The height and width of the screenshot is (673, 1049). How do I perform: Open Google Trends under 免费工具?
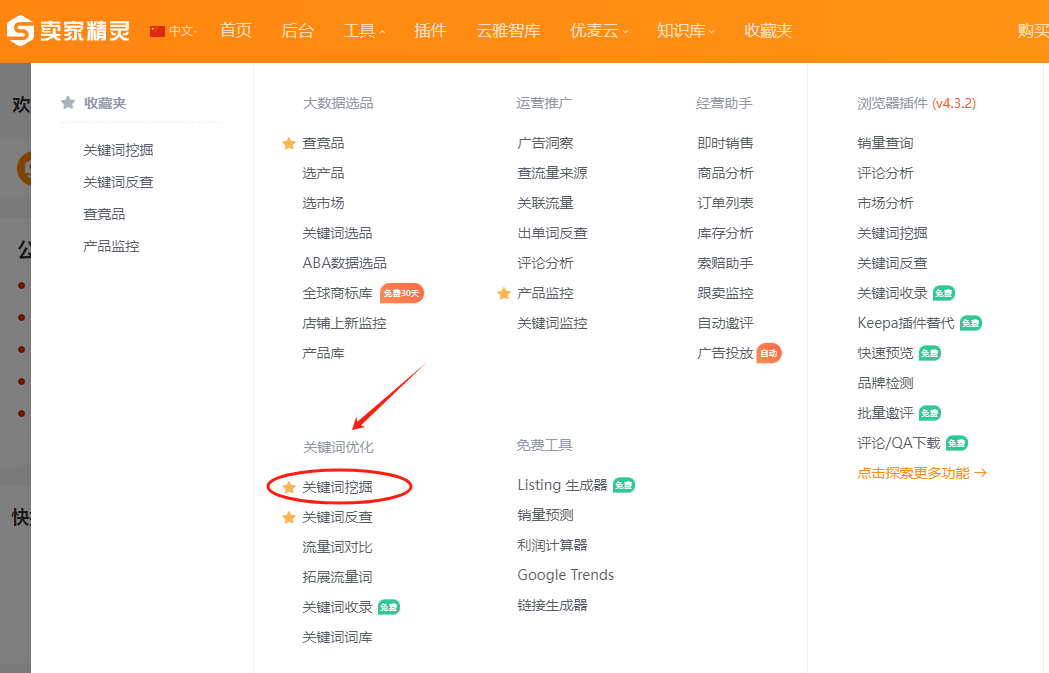(x=565, y=574)
